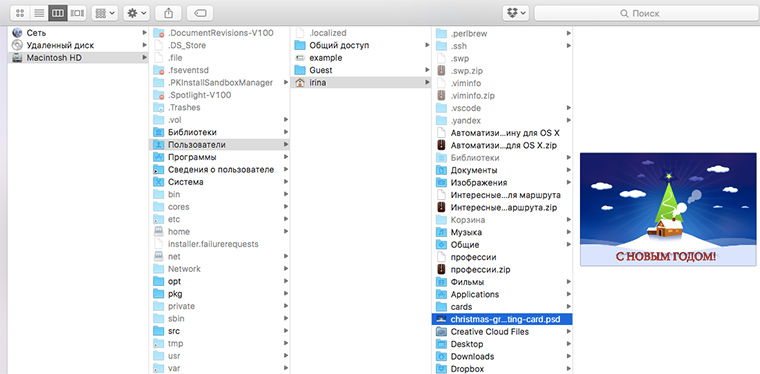
Task: Select christmas-gr…ting-card.psd file
Action: click(x=503, y=319)
